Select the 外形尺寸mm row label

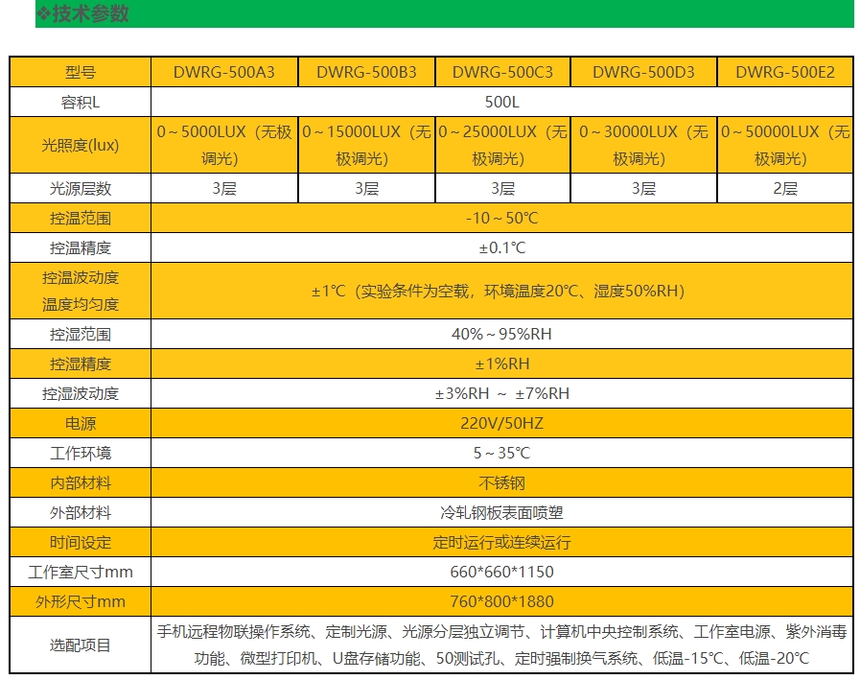click(x=81, y=602)
